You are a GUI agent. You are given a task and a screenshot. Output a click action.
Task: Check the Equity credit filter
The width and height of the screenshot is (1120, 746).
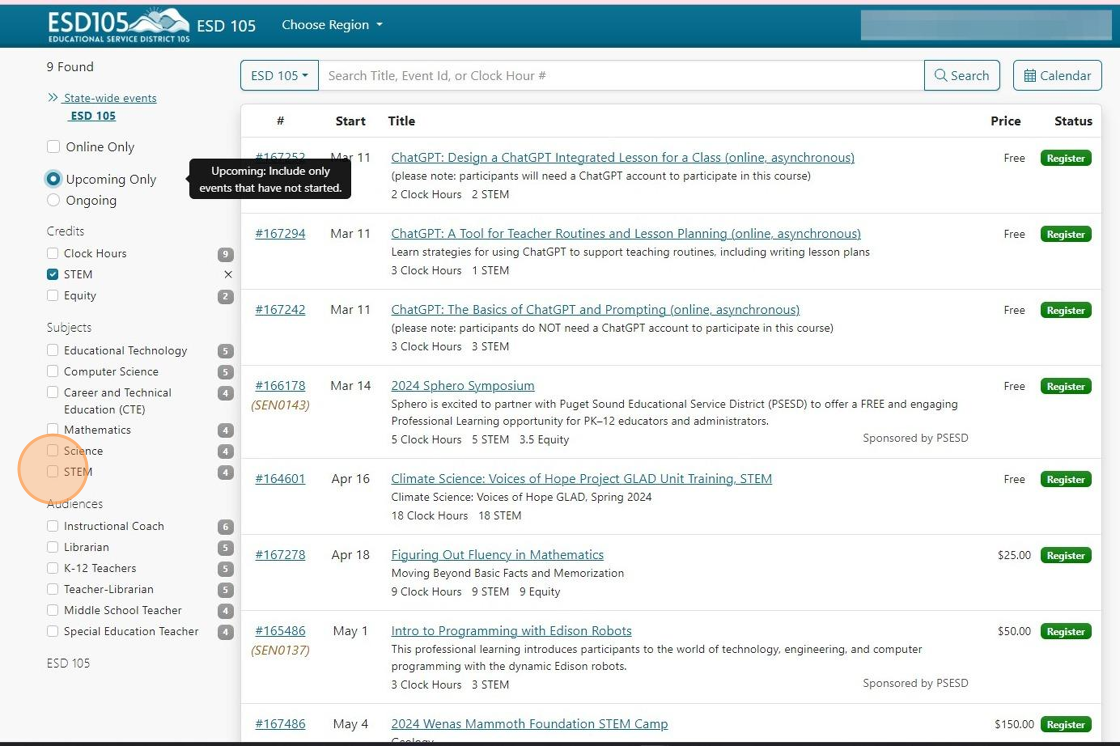[x=53, y=295]
